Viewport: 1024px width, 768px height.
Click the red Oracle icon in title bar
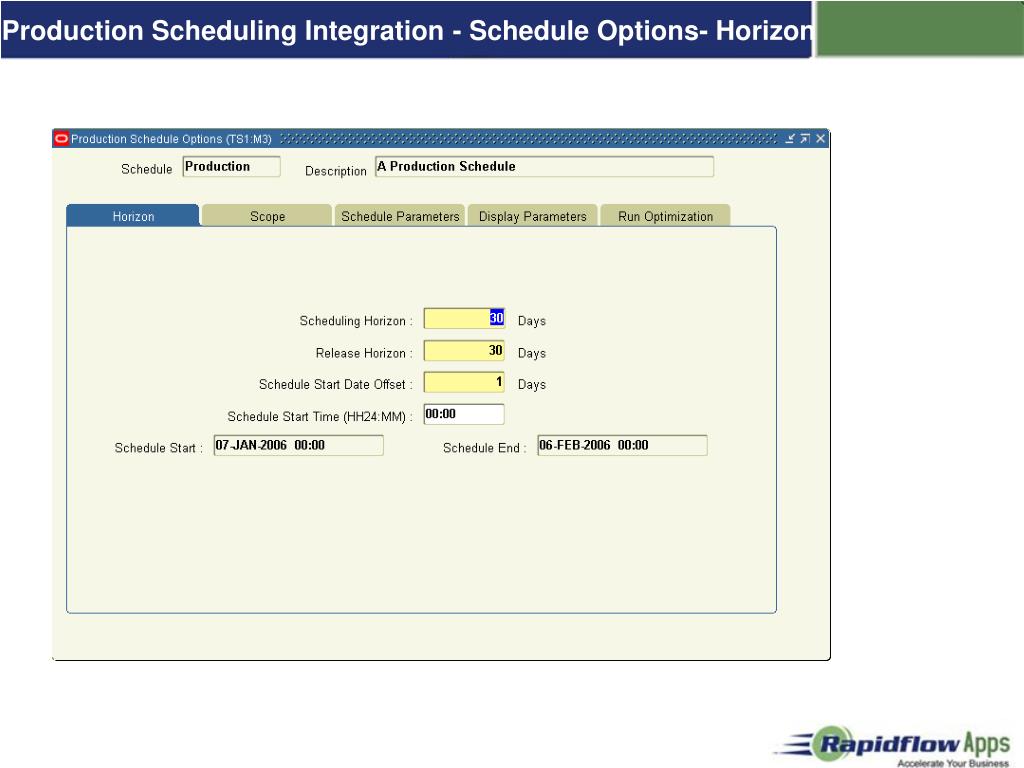(x=61, y=138)
